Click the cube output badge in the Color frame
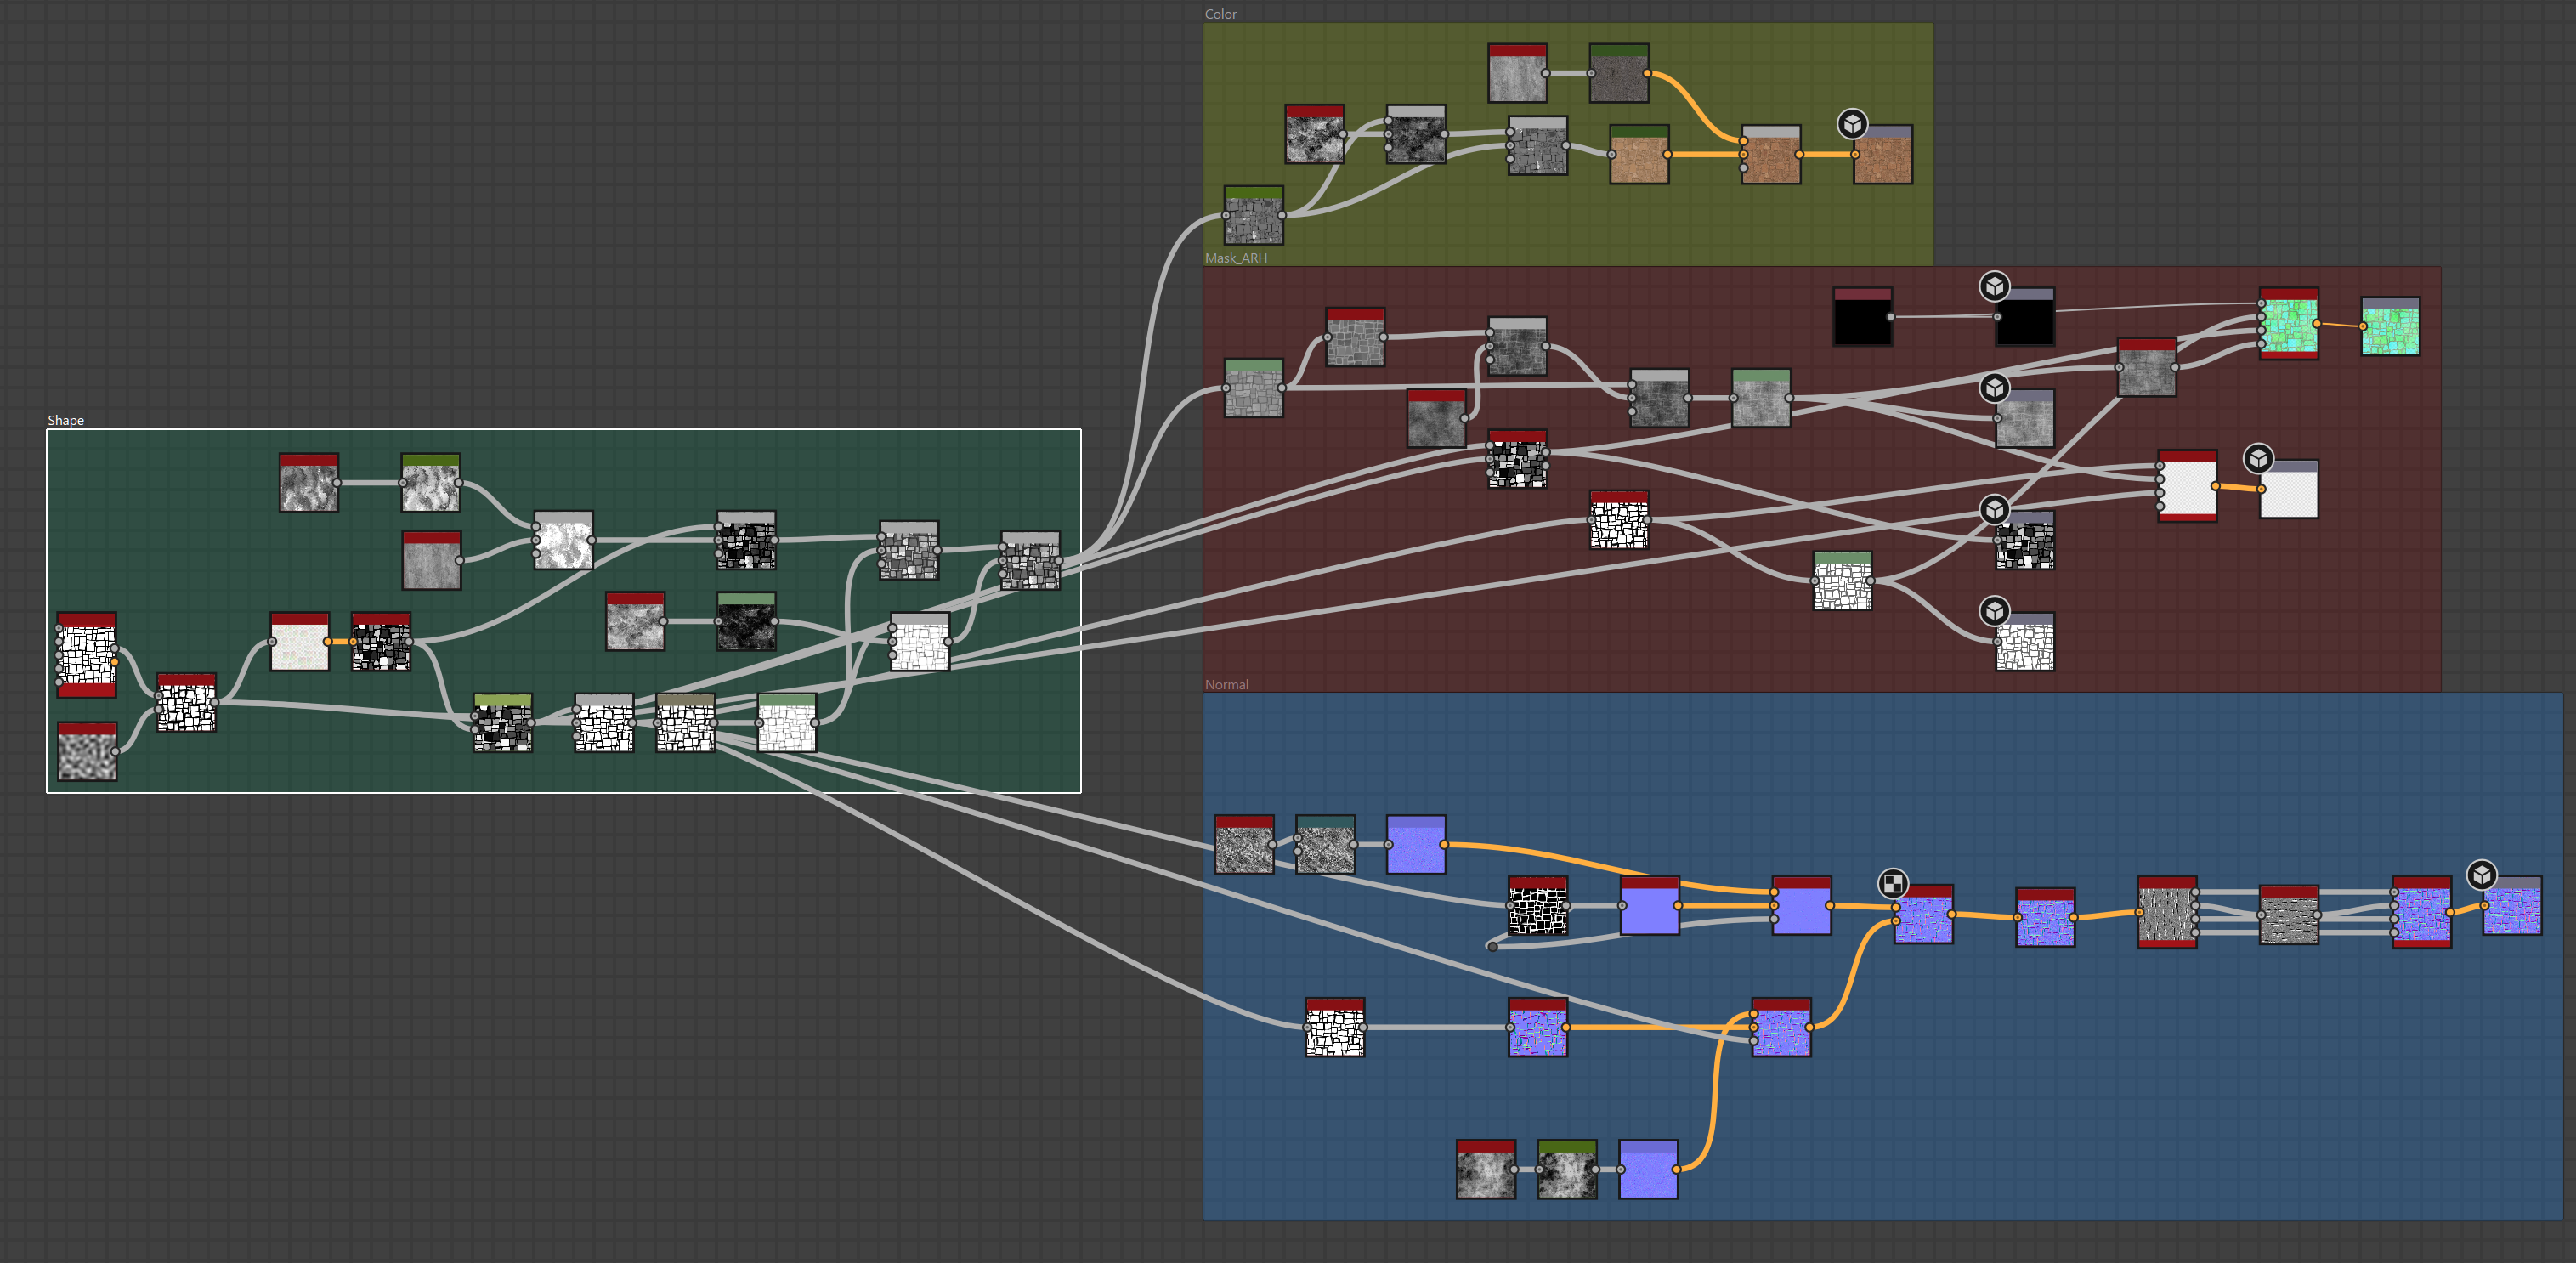 [1852, 124]
